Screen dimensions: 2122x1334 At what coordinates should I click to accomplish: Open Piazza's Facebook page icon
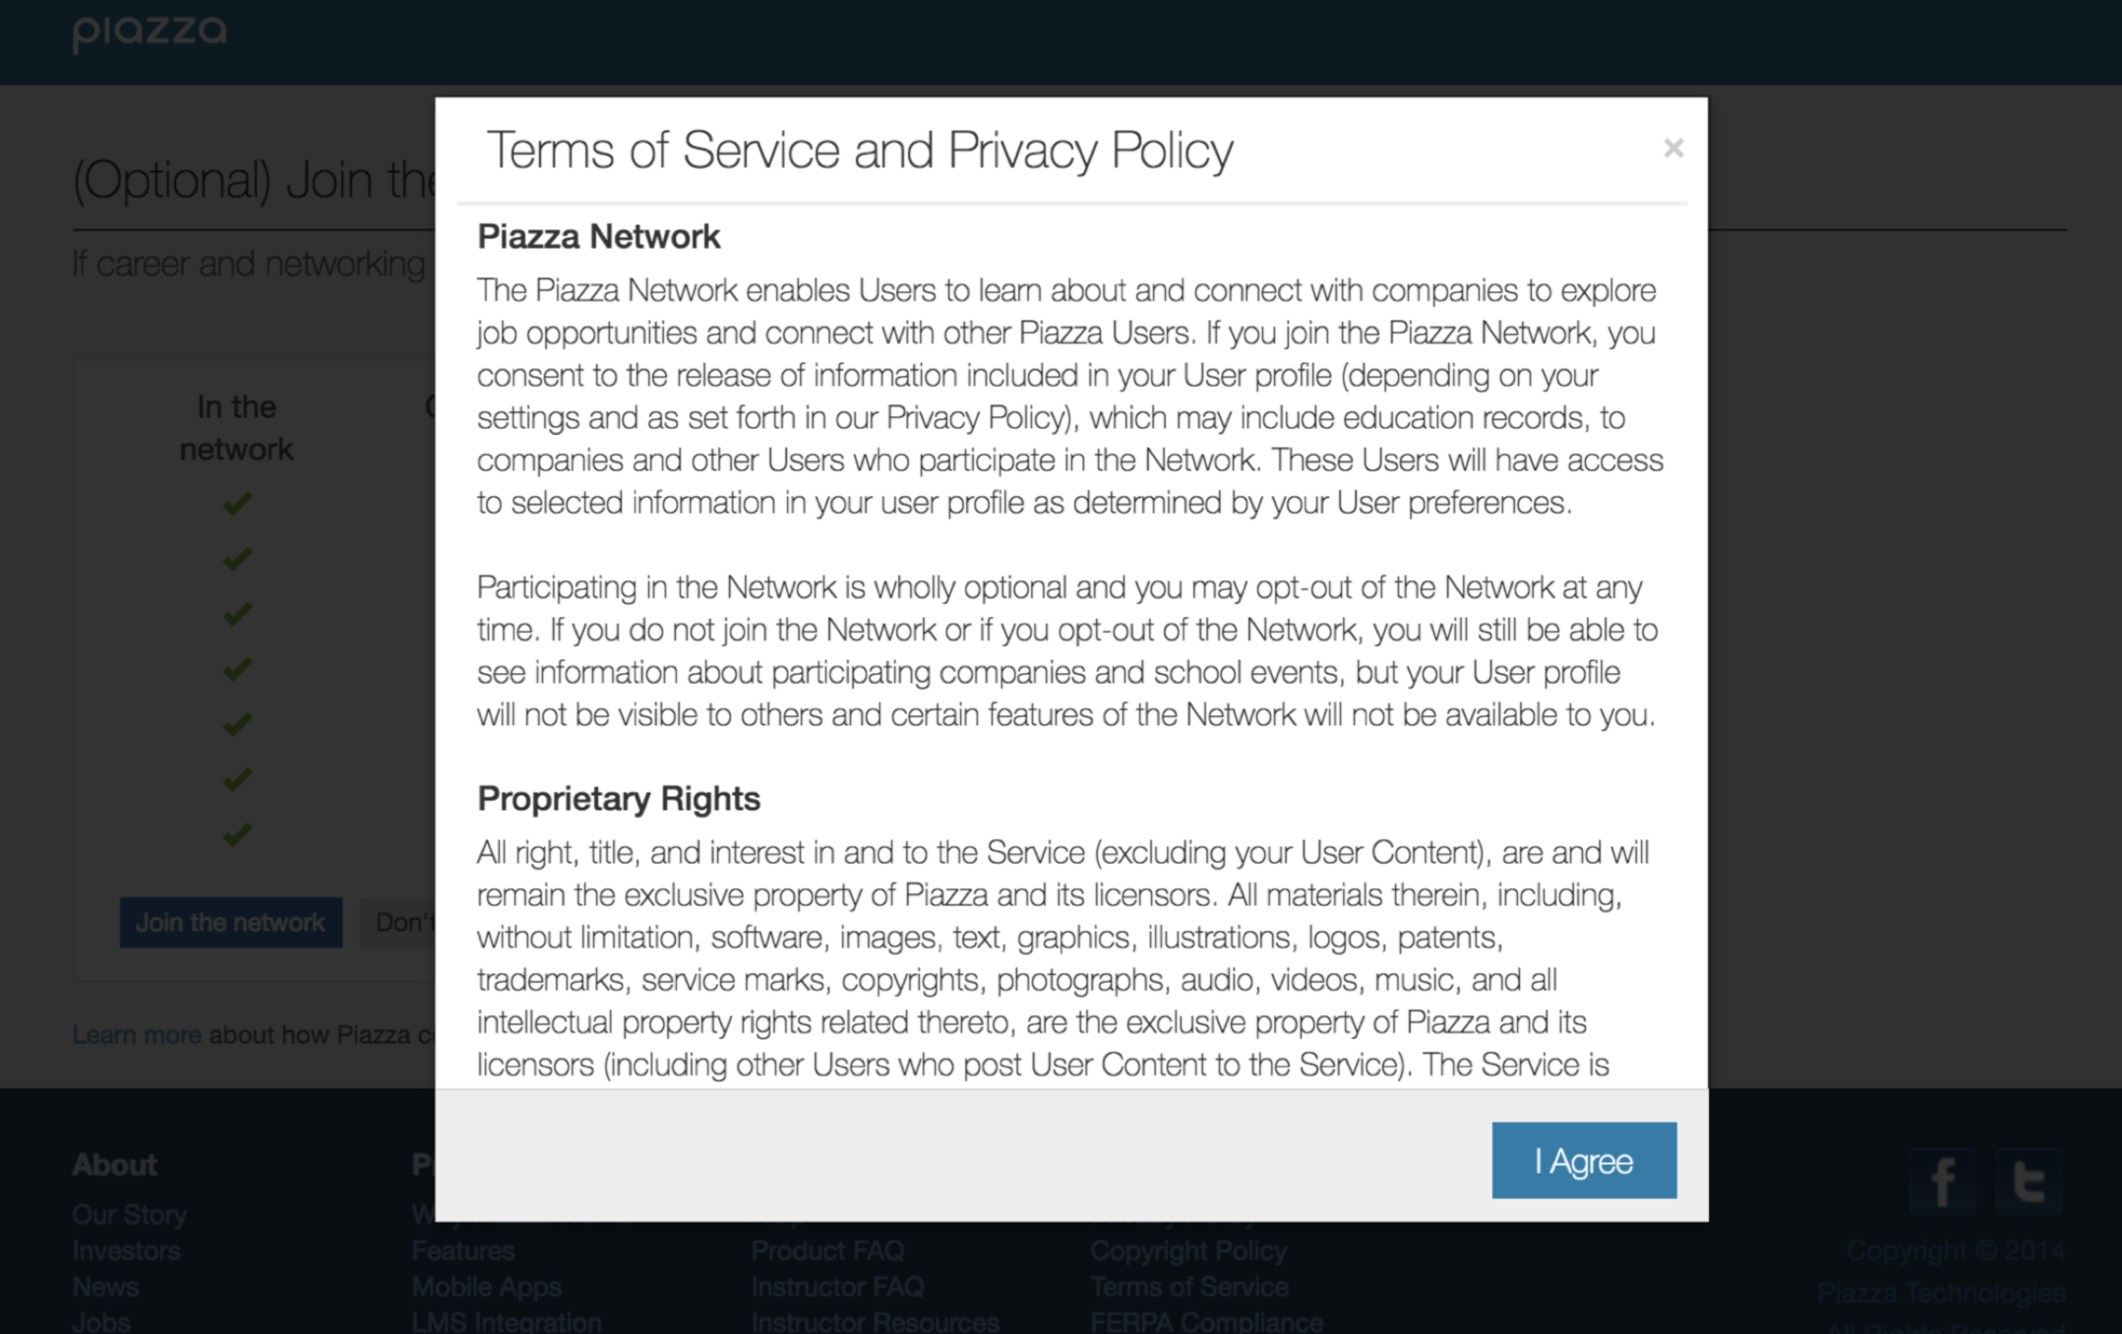coord(1941,1182)
